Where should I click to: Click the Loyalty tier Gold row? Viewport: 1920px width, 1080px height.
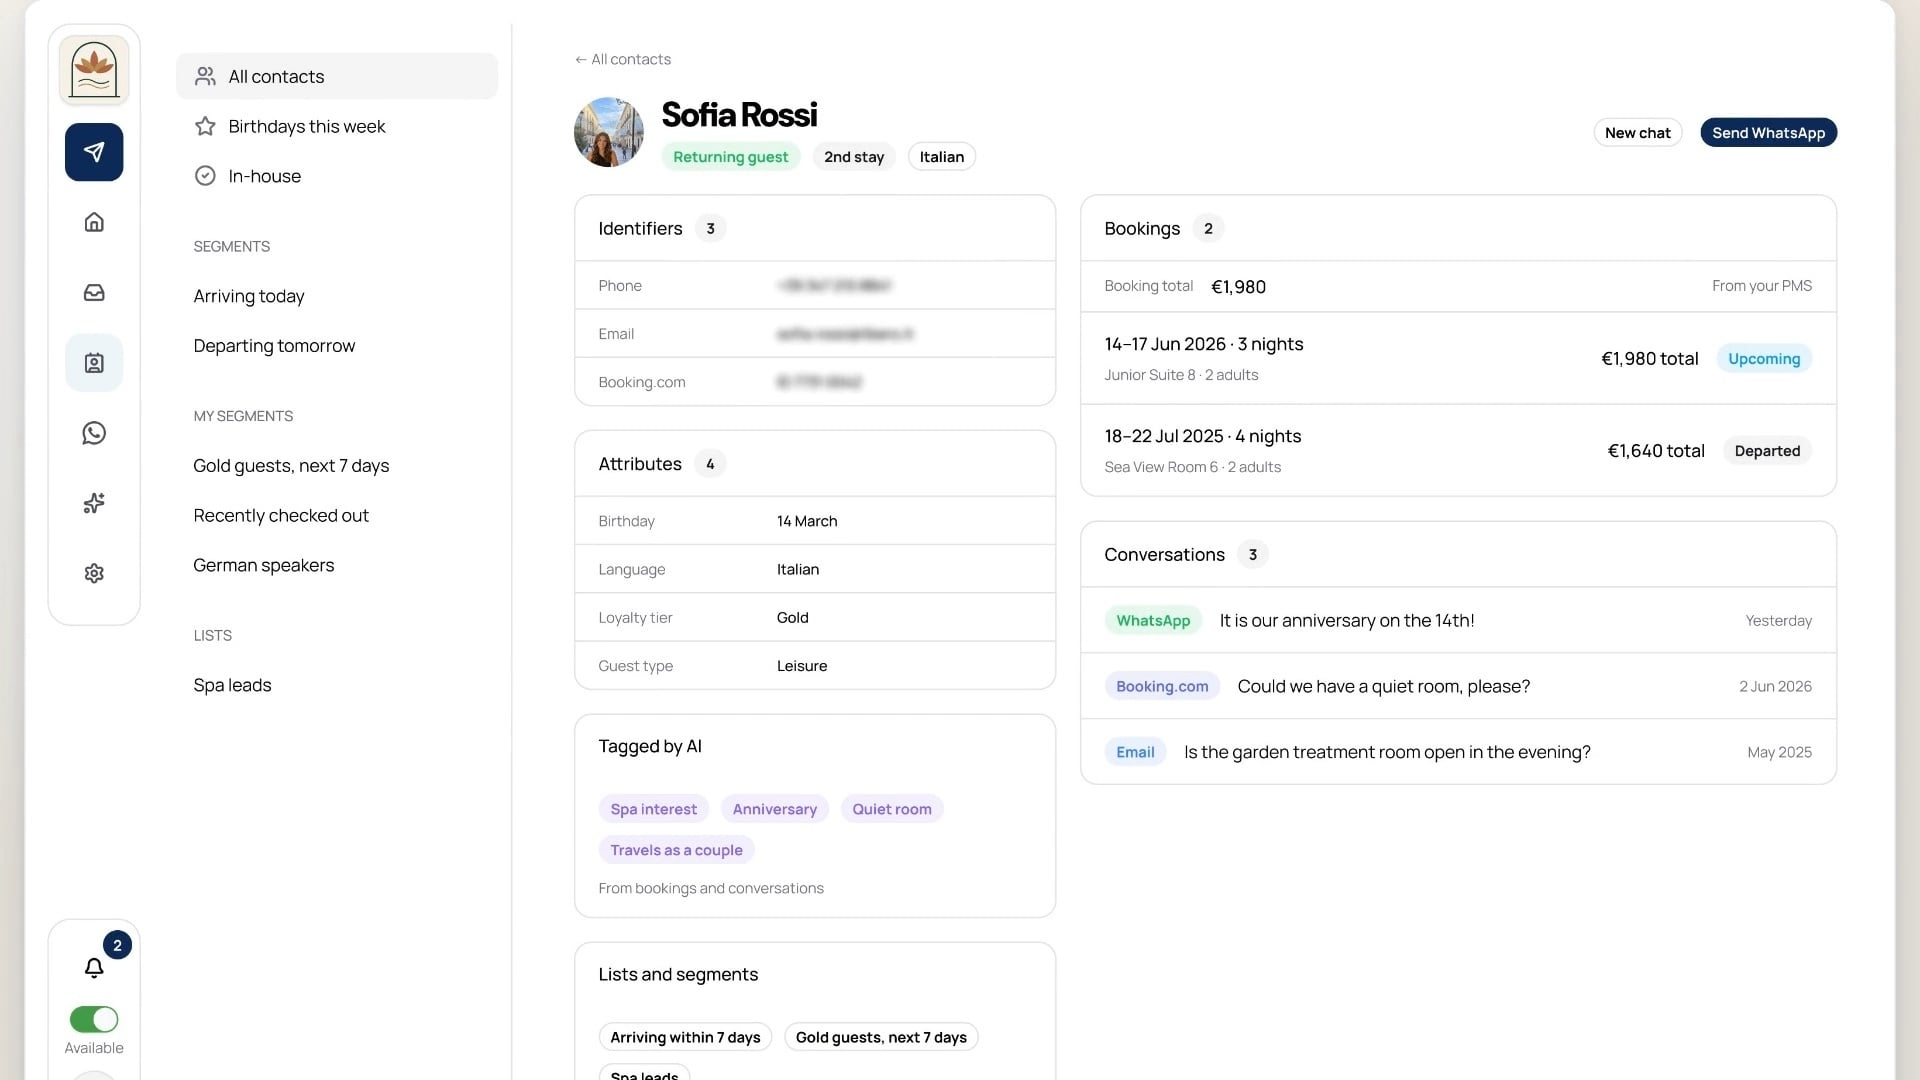coord(815,618)
